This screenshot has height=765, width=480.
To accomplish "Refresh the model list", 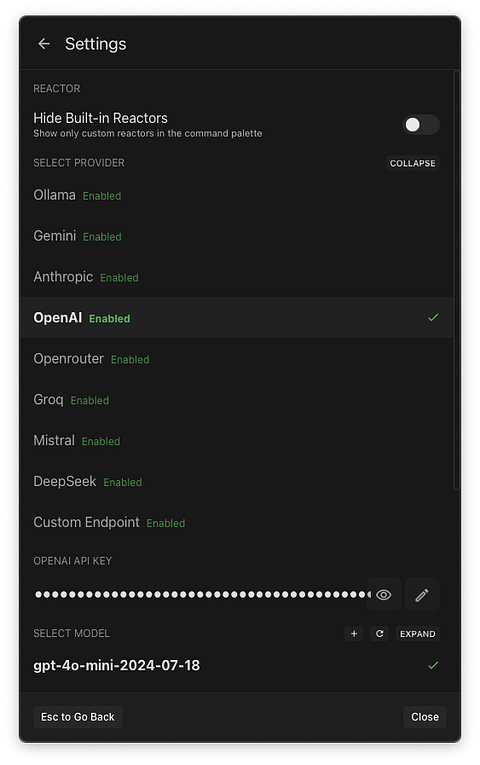I will pyautogui.click(x=379, y=634).
